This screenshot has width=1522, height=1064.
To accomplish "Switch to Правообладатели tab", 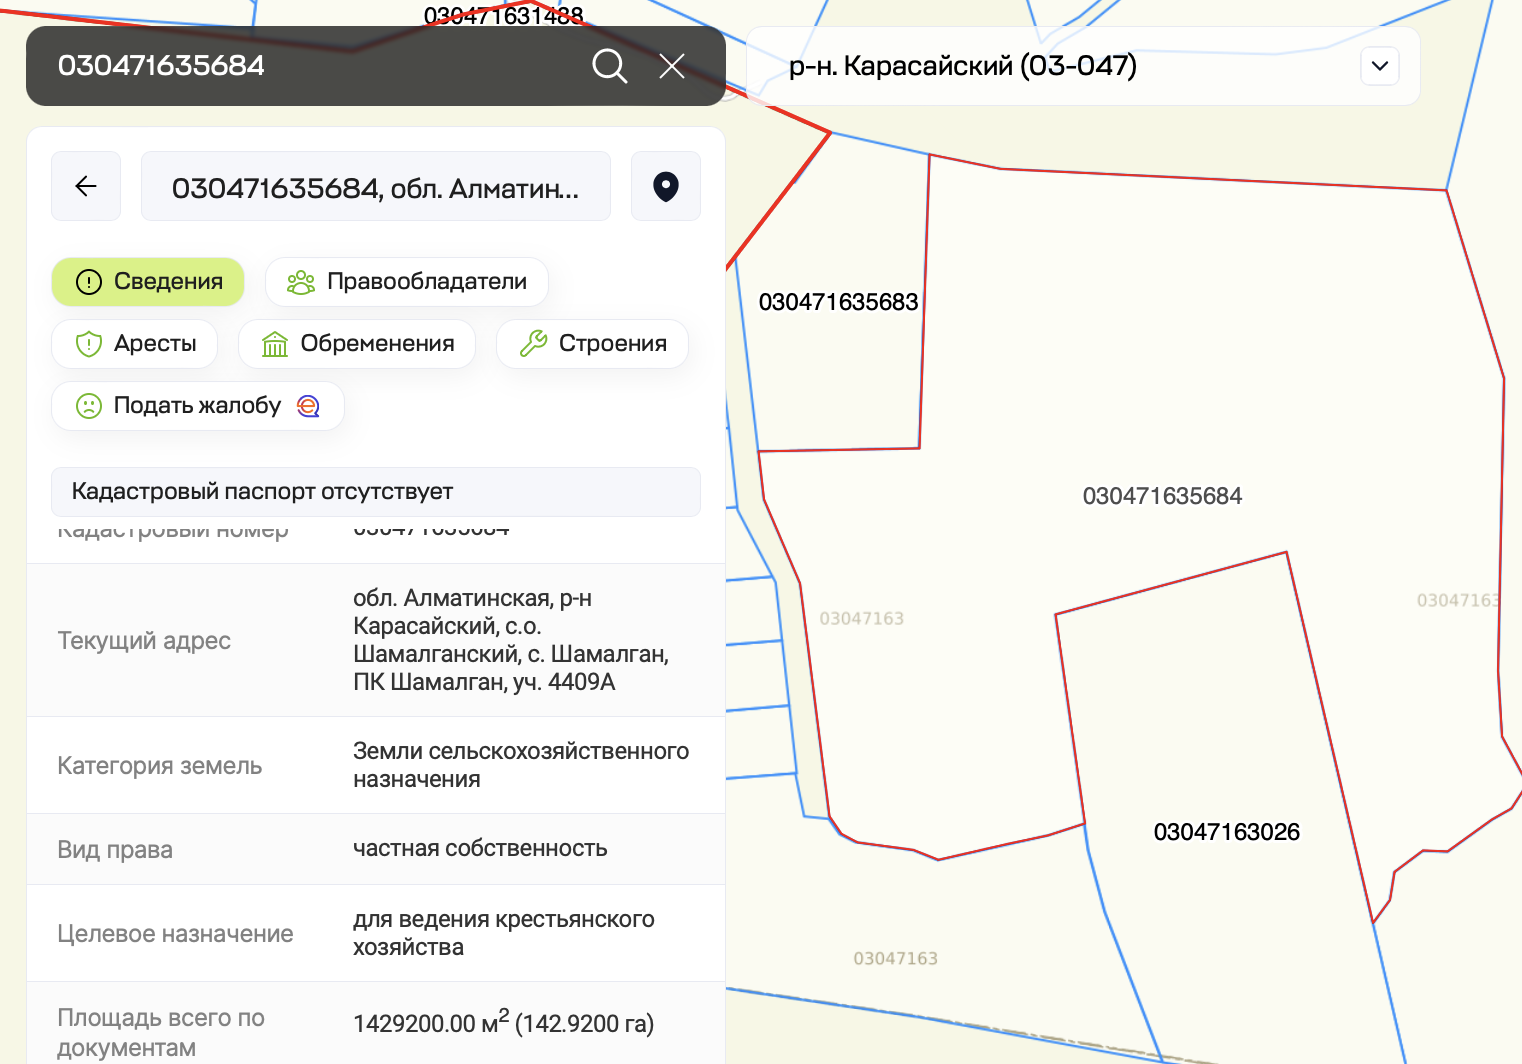I will click(407, 282).
